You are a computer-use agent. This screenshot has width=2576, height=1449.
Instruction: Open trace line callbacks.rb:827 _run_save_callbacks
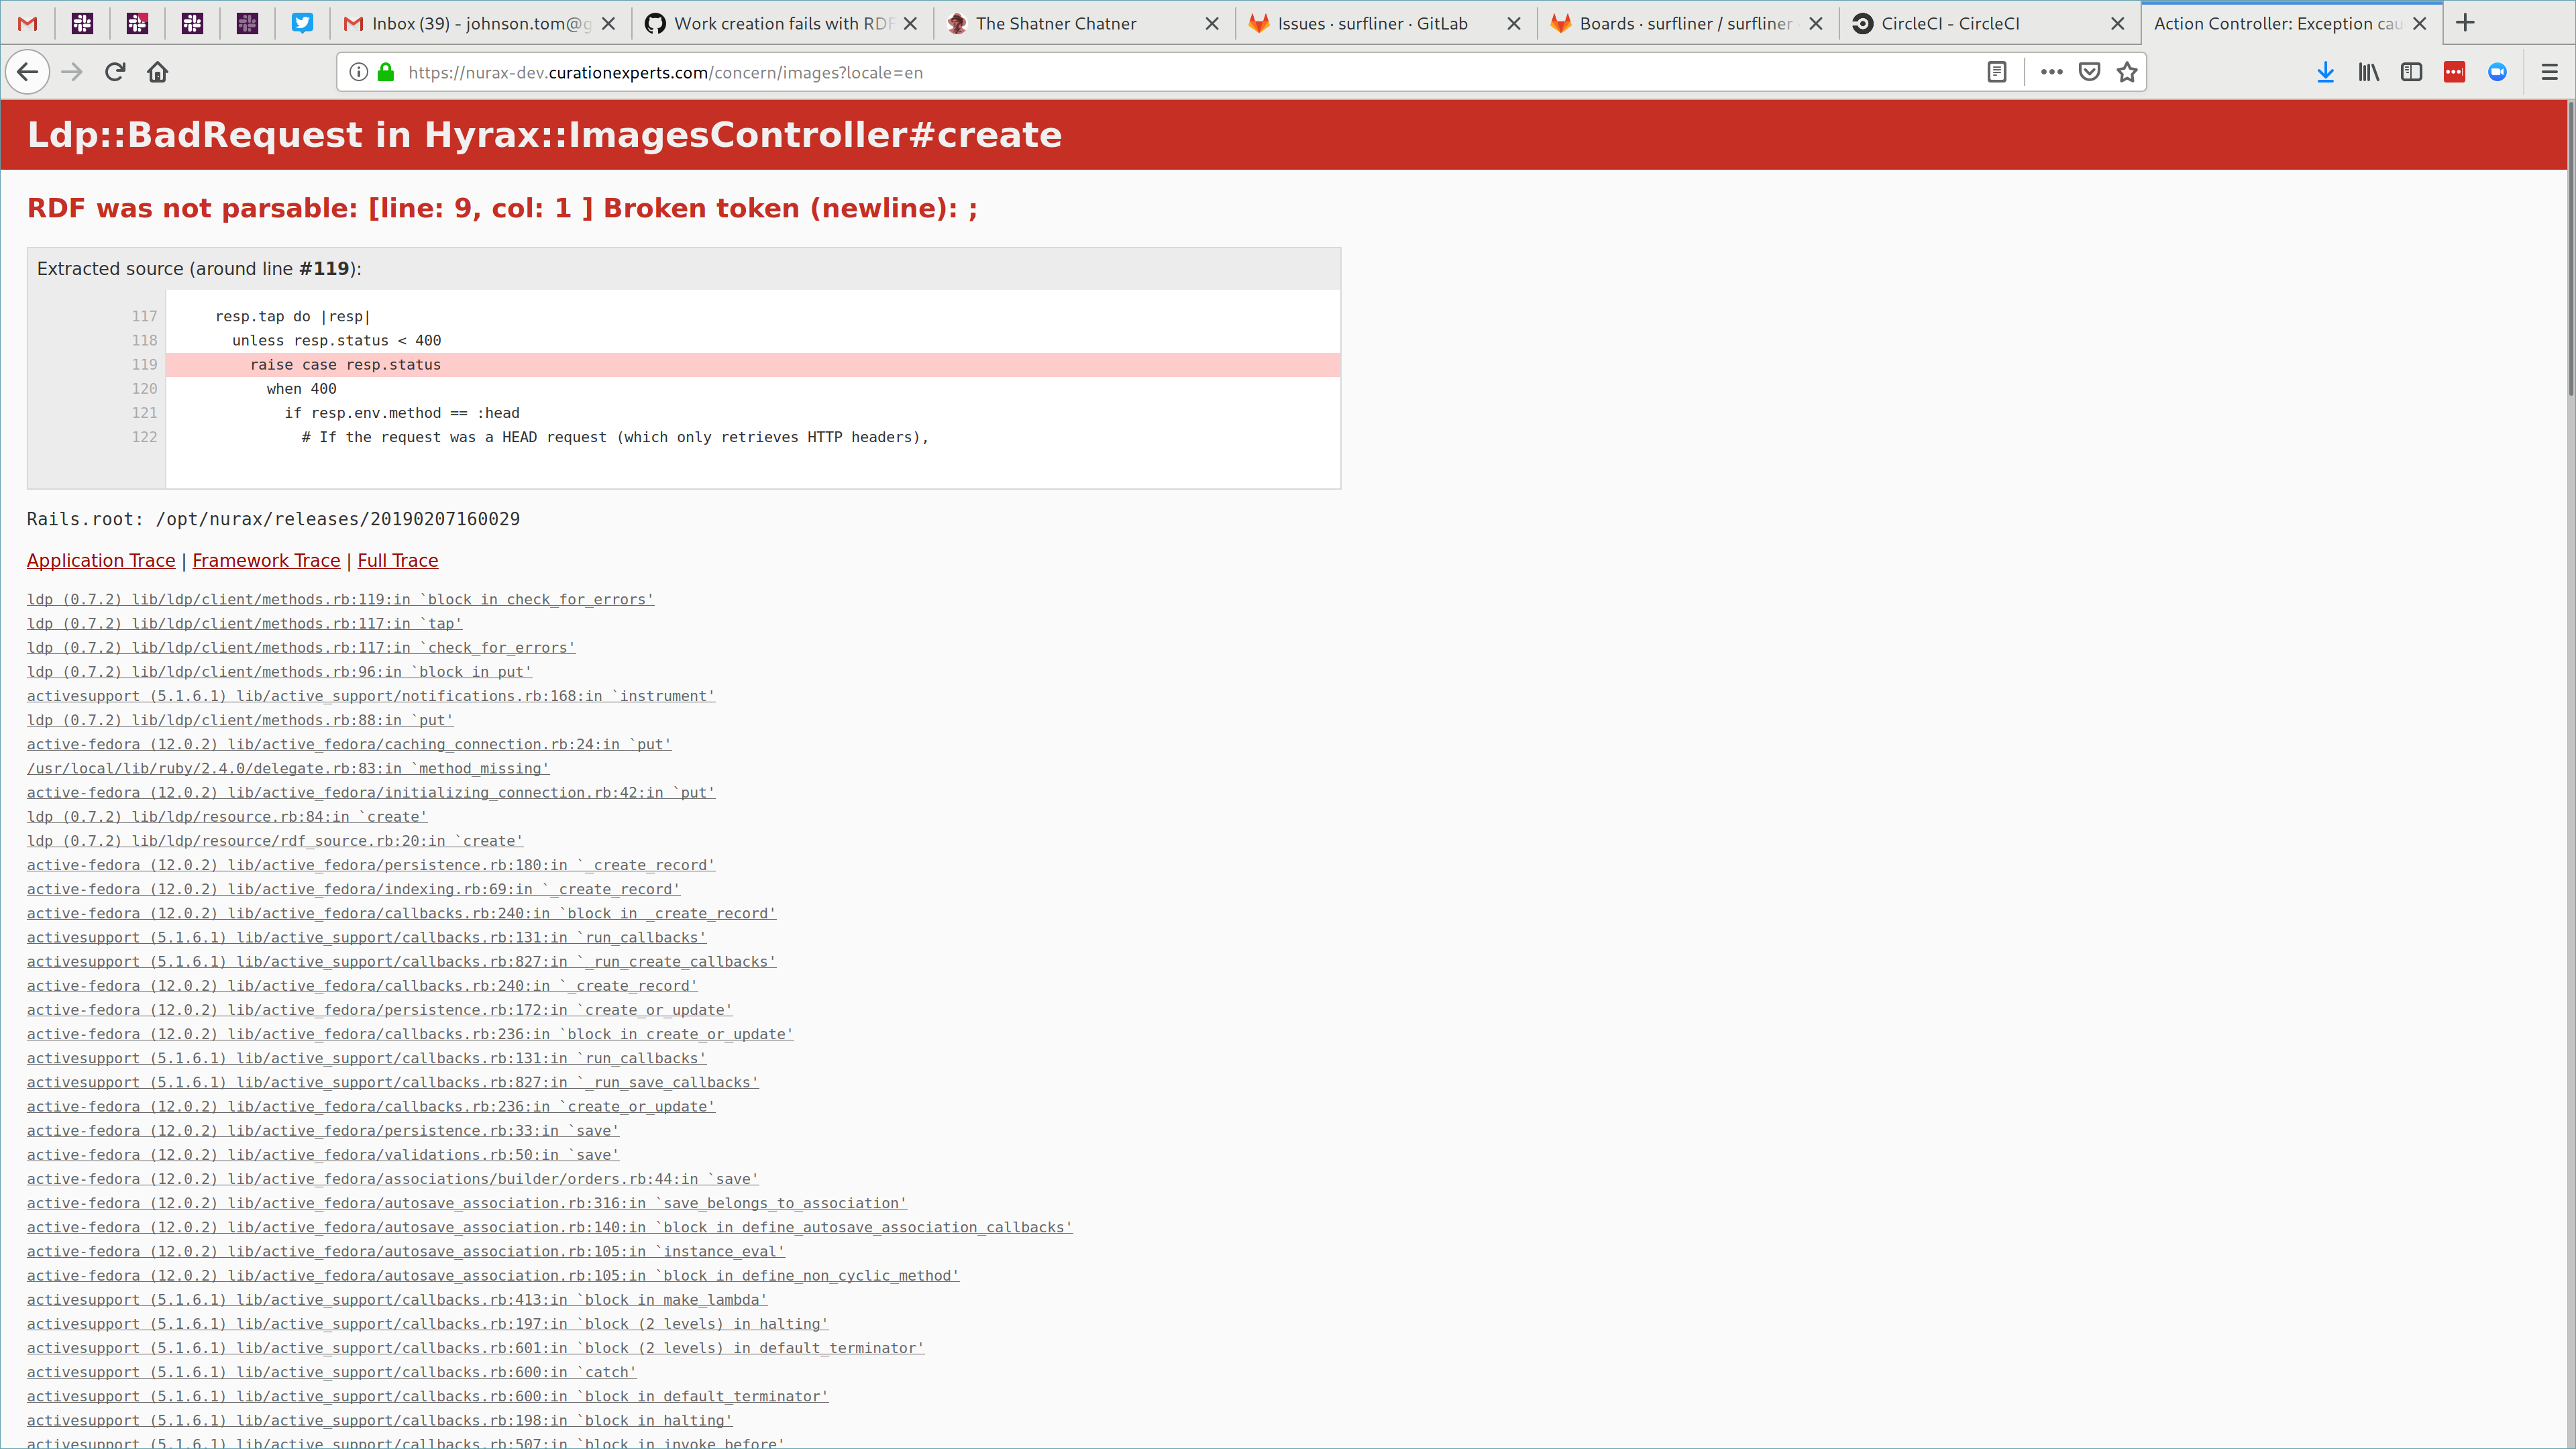393,1082
